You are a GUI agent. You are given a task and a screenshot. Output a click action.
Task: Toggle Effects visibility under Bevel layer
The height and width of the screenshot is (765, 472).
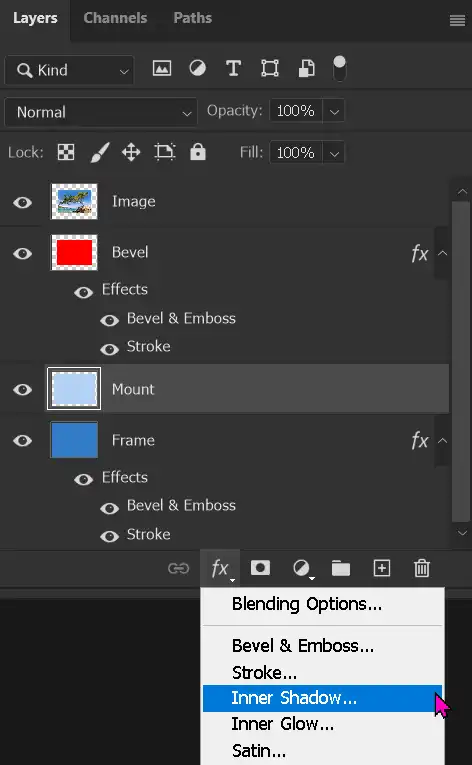[x=83, y=292]
